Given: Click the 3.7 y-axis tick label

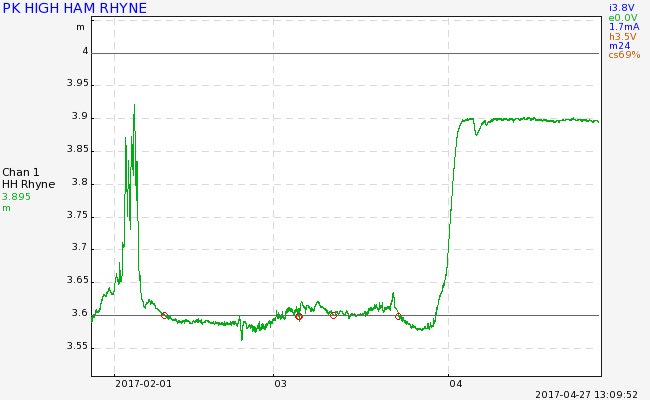Looking at the screenshot, I should tap(80, 247).
